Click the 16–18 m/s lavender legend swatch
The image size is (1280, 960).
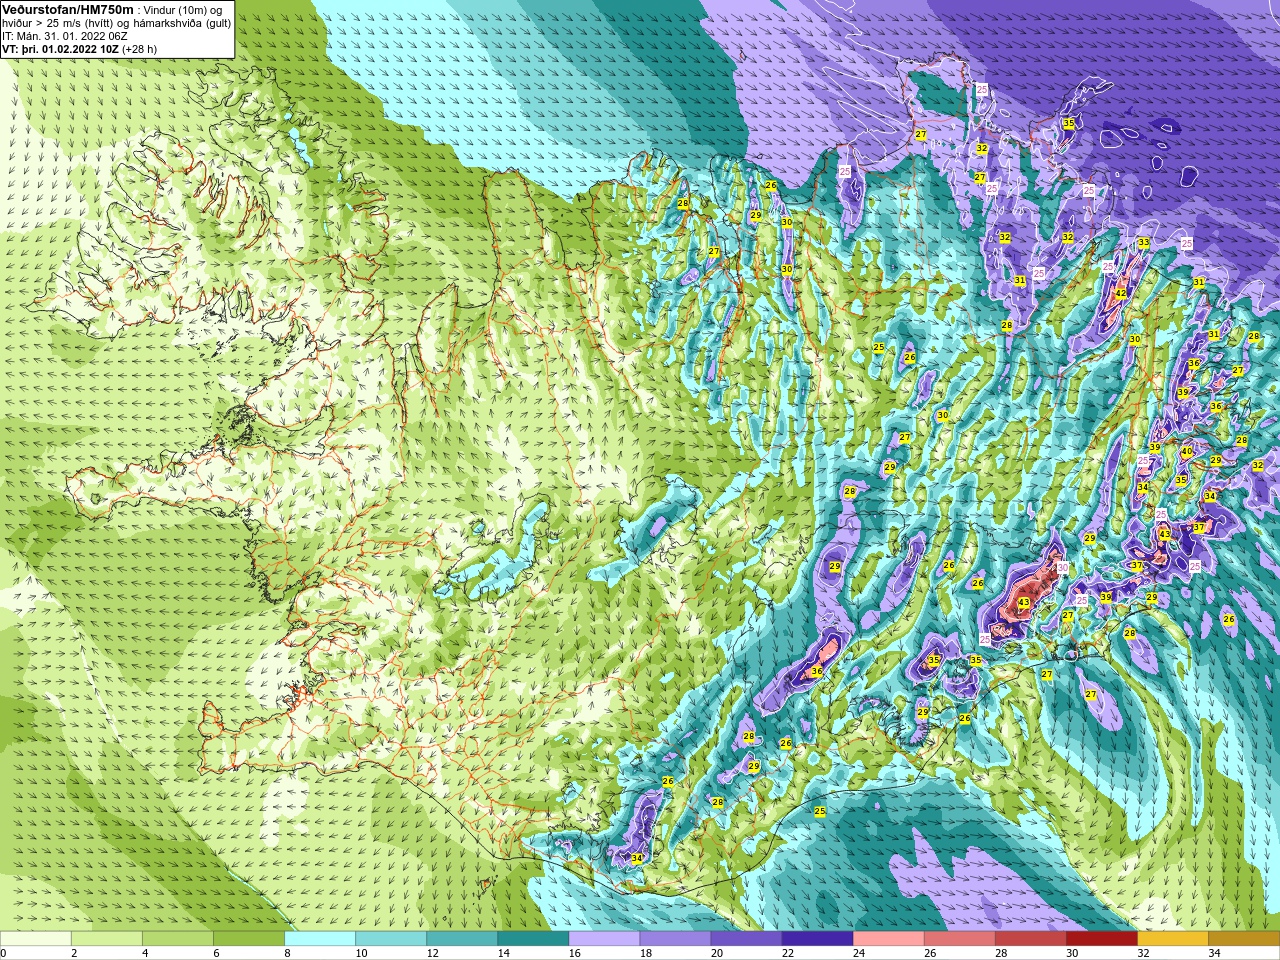[604, 939]
